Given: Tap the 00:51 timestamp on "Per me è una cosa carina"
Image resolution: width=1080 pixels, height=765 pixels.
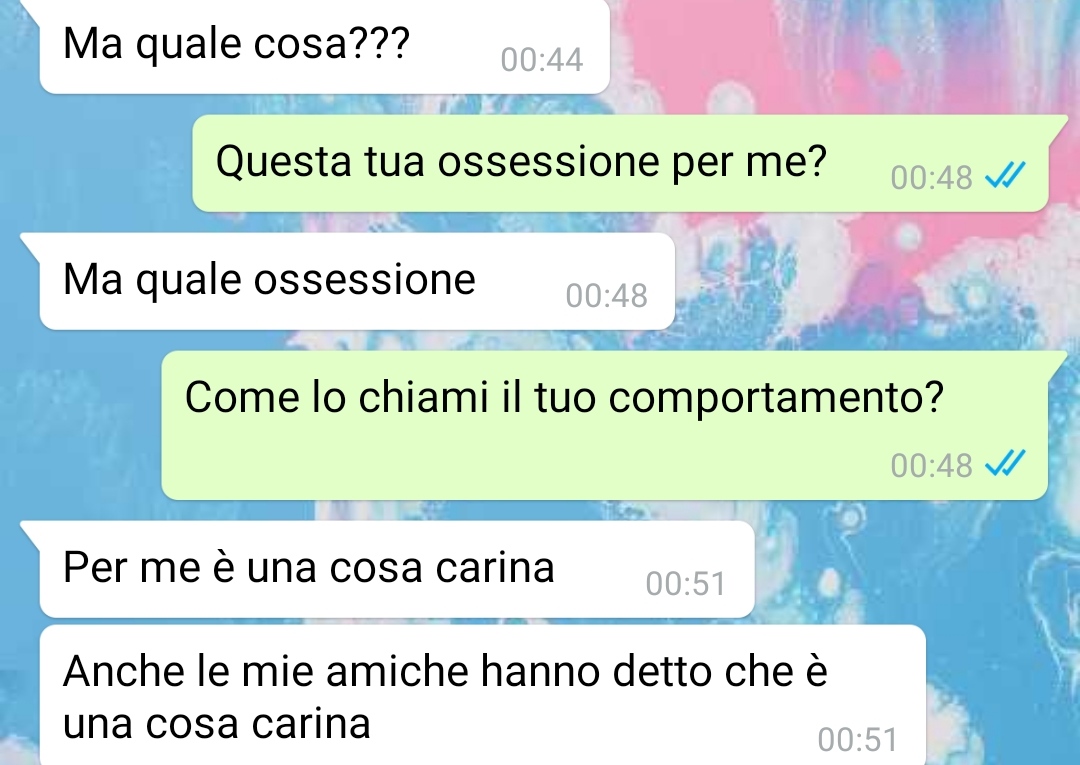Looking at the screenshot, I should 685,584.
